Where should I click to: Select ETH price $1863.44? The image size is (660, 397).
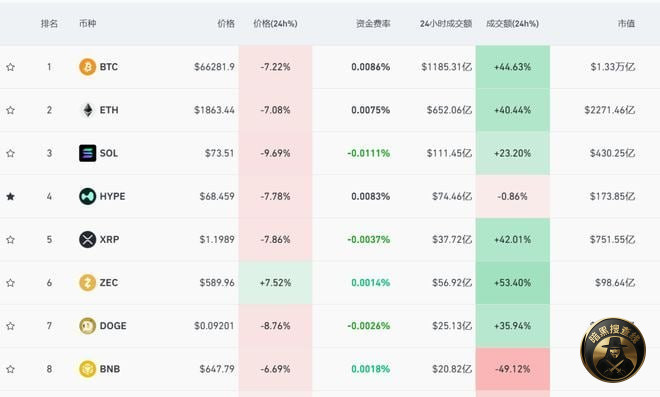point(214,110)
